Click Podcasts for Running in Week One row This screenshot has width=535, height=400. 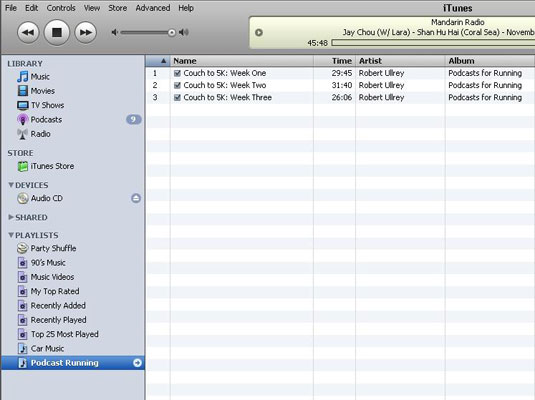tap(485, 73)
